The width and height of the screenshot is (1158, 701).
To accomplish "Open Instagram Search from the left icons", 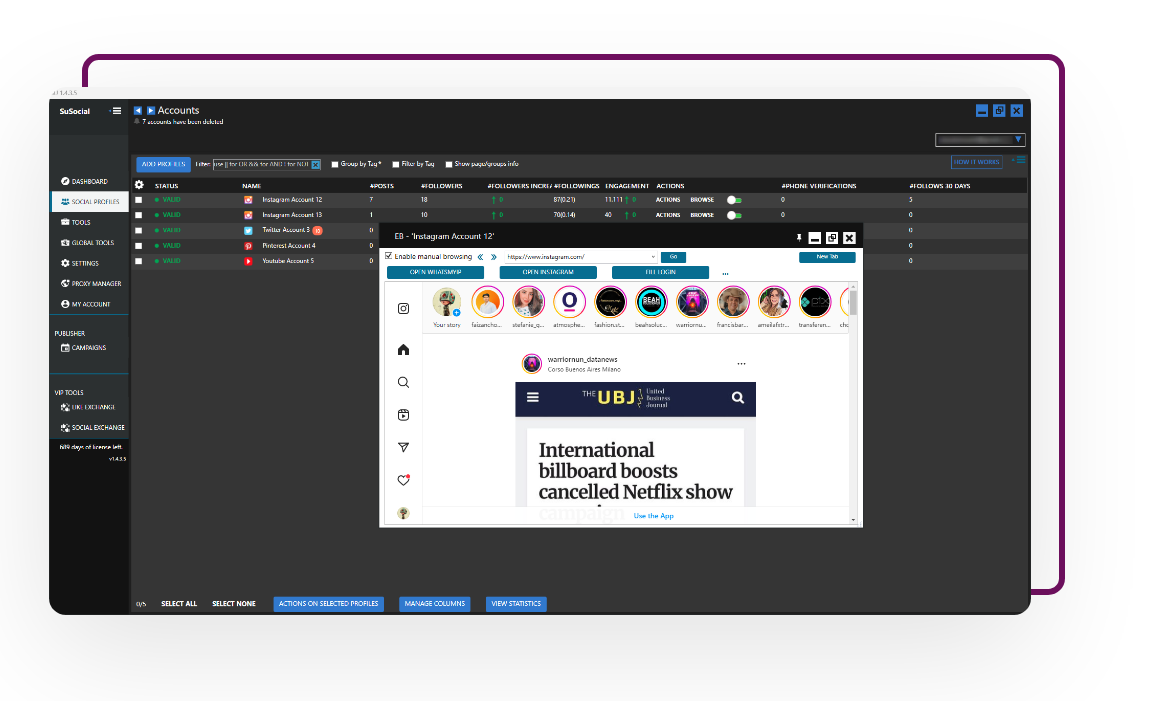I will (403, 382).
